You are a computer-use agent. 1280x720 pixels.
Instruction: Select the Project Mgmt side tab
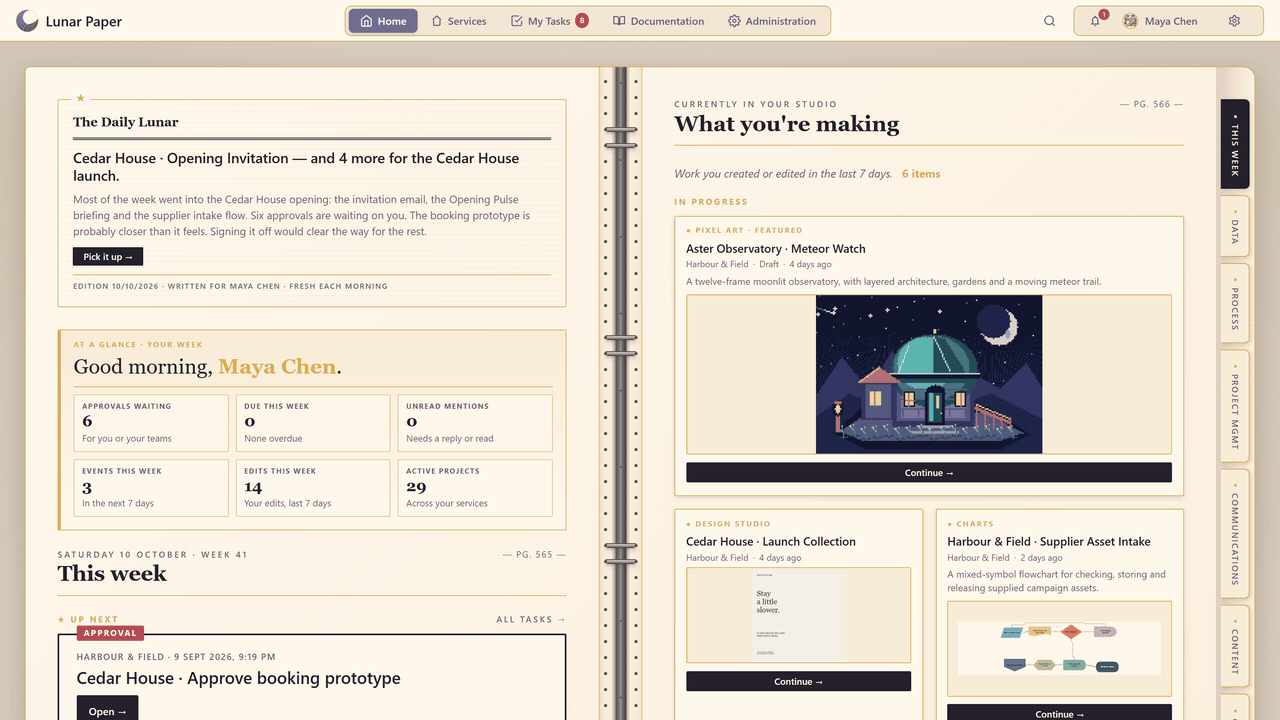coord(1235,405)
